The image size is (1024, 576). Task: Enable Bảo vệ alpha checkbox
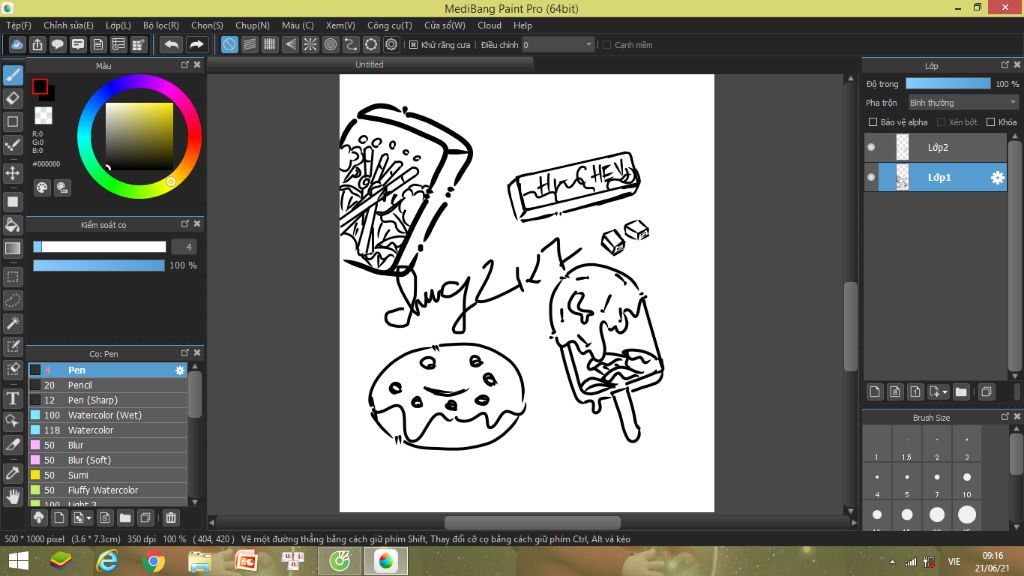(x=872, y=122)
